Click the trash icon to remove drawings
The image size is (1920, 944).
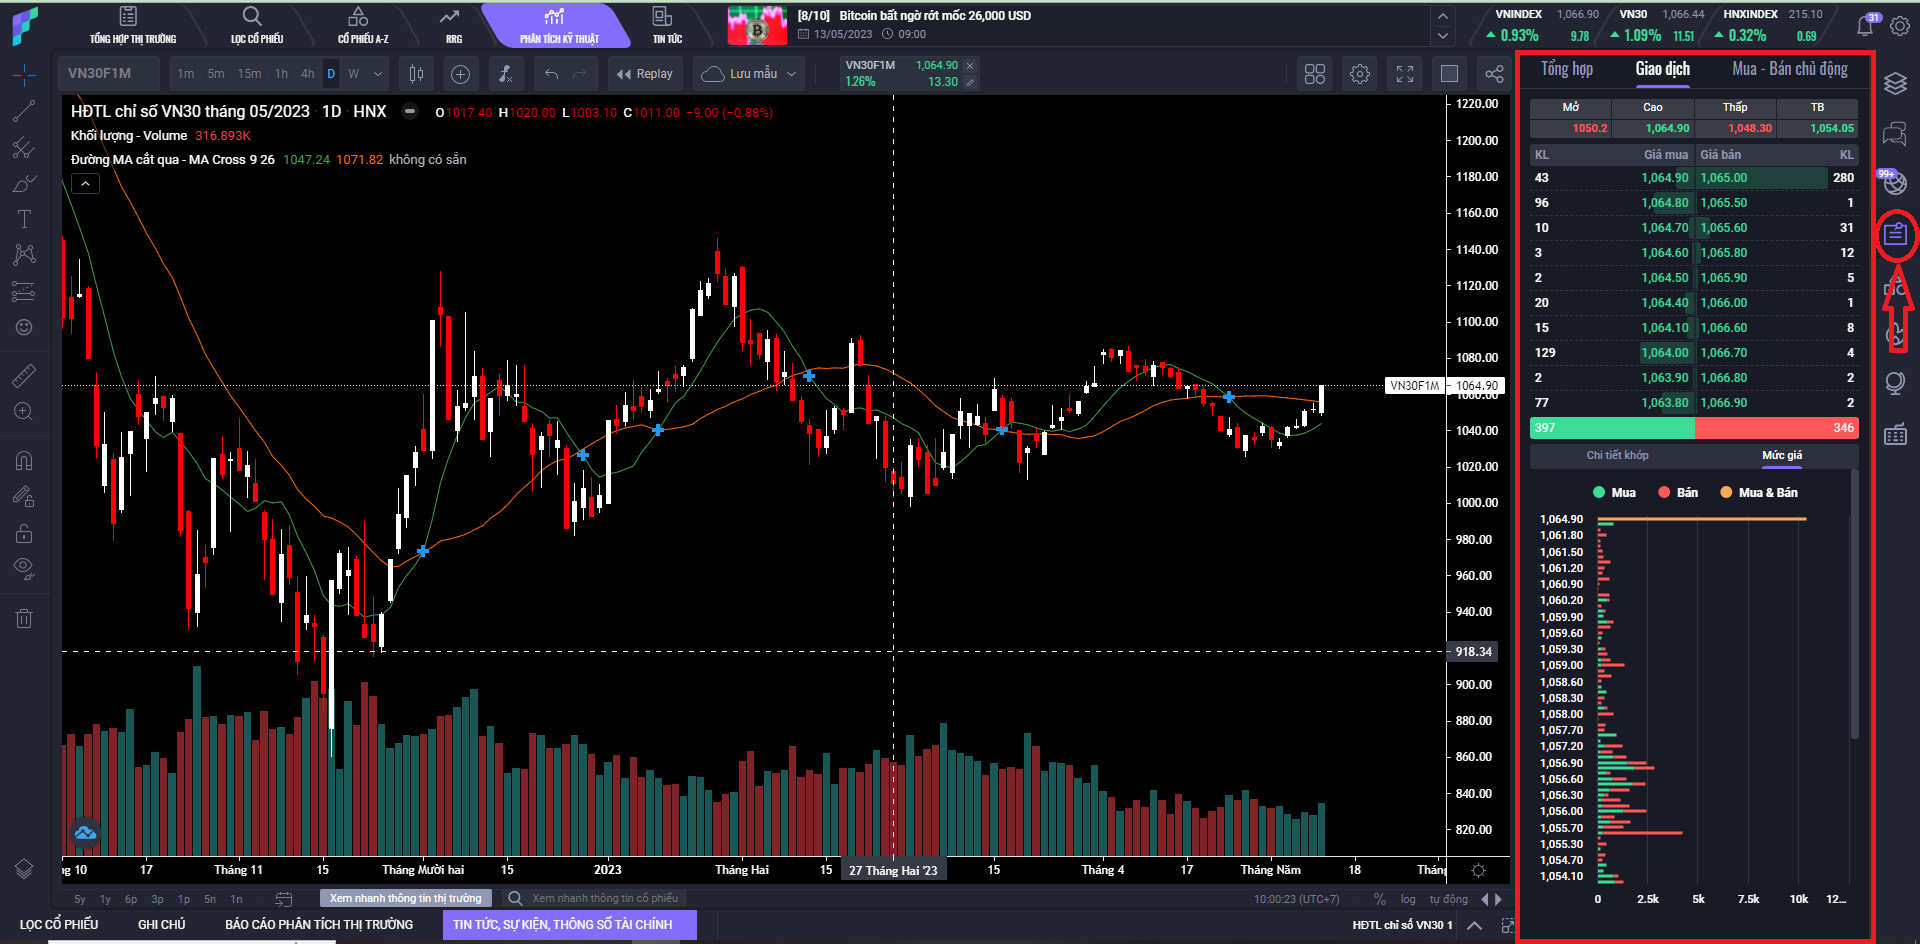click(24, 619)
